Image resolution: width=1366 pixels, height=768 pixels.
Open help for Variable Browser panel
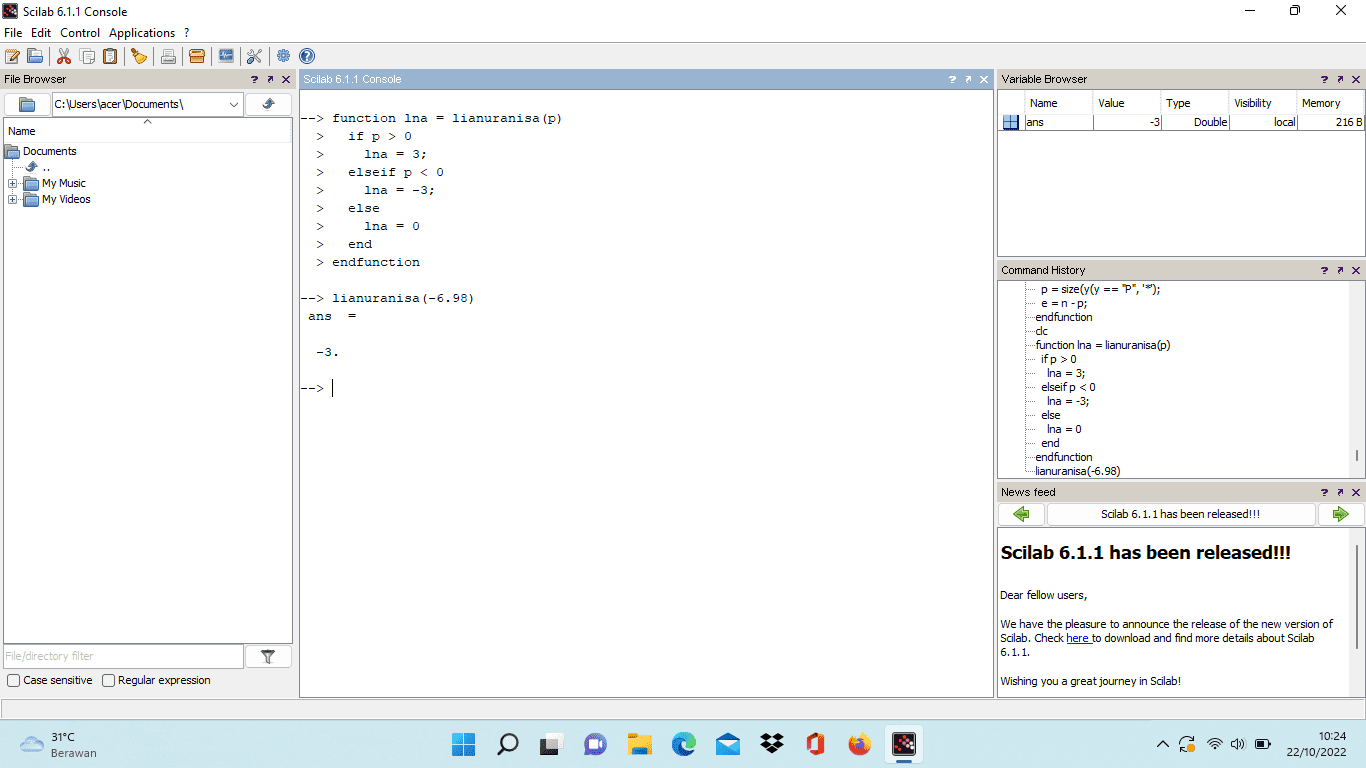[x=1324, y=79]
